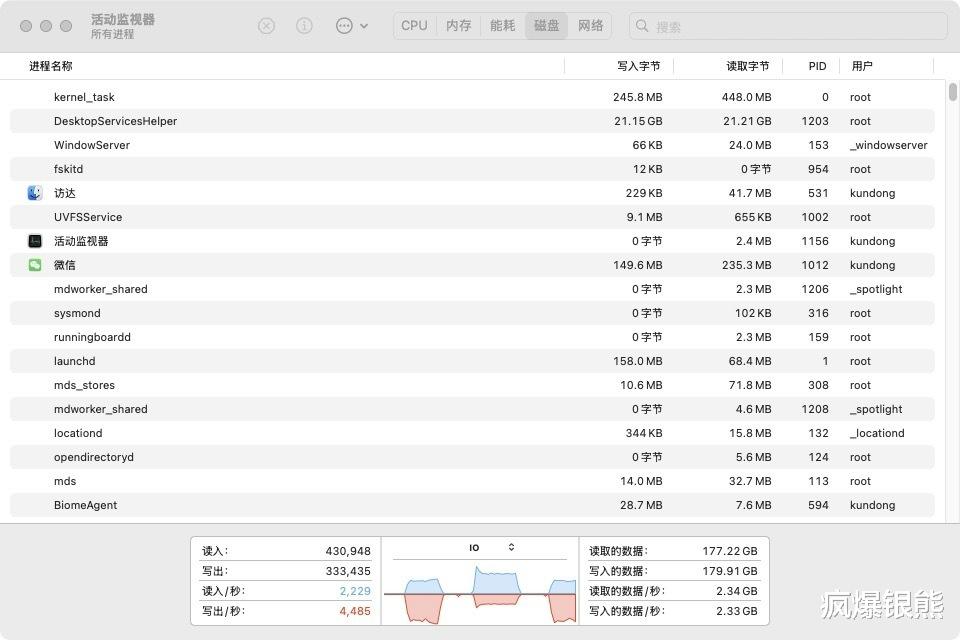Click the _locationd user cell
The height and width of the screenshot is (640, 960).
(x=877, y=433)
